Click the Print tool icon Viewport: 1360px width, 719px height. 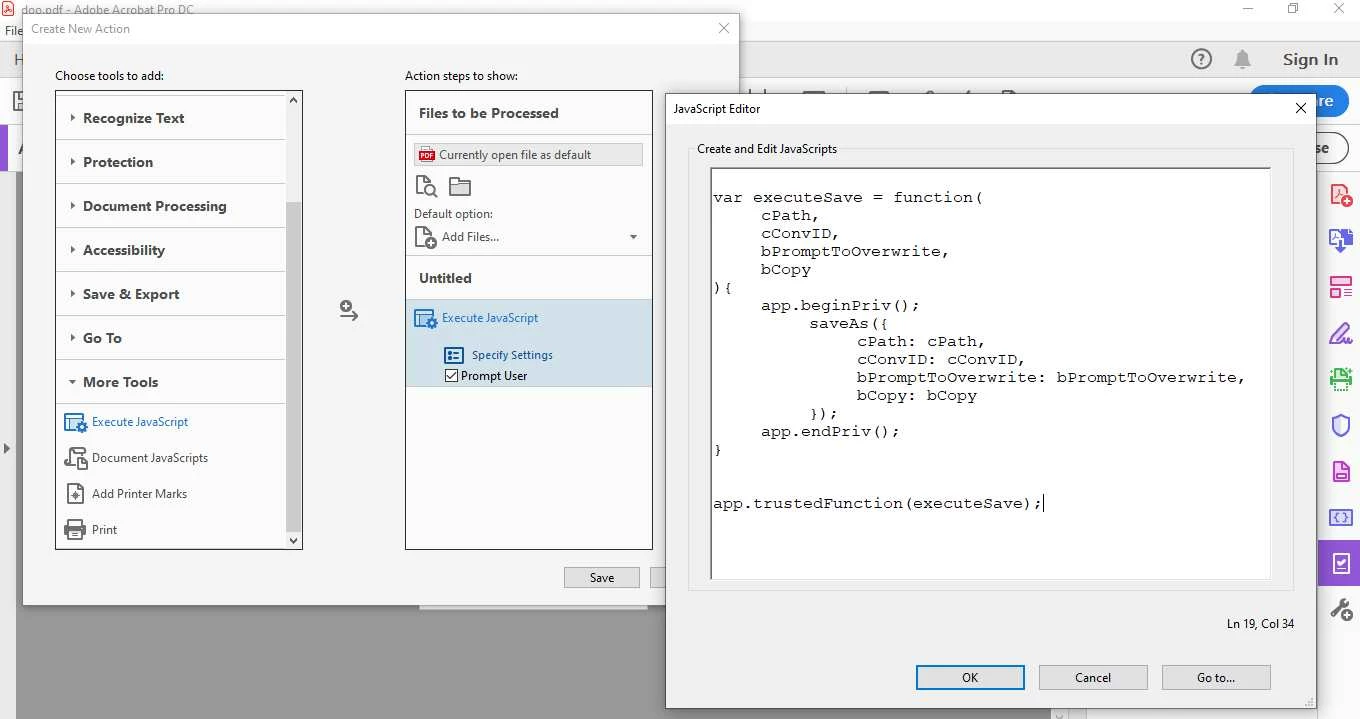75,530
